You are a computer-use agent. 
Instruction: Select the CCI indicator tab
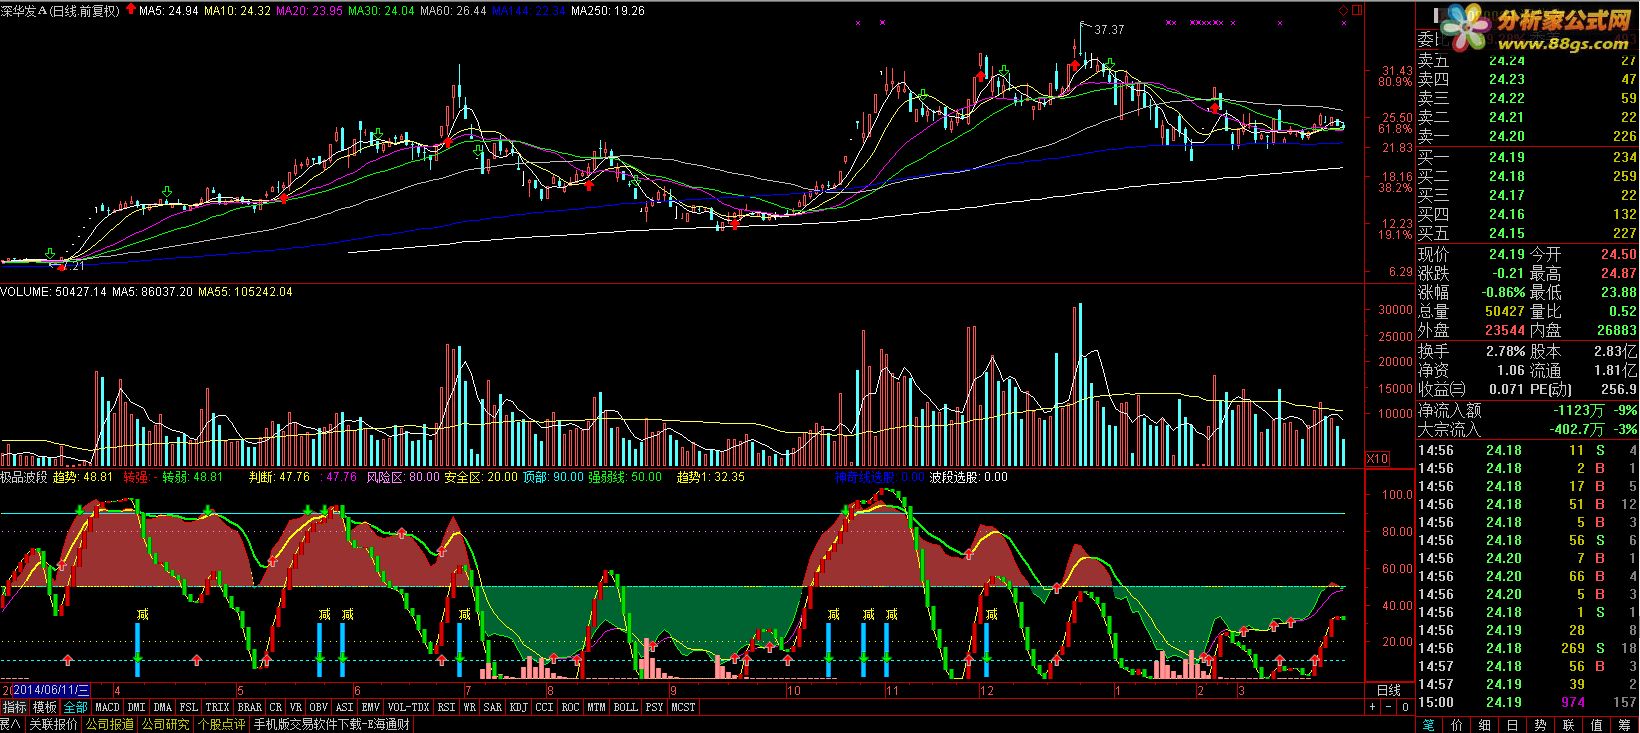coord(544,707)
